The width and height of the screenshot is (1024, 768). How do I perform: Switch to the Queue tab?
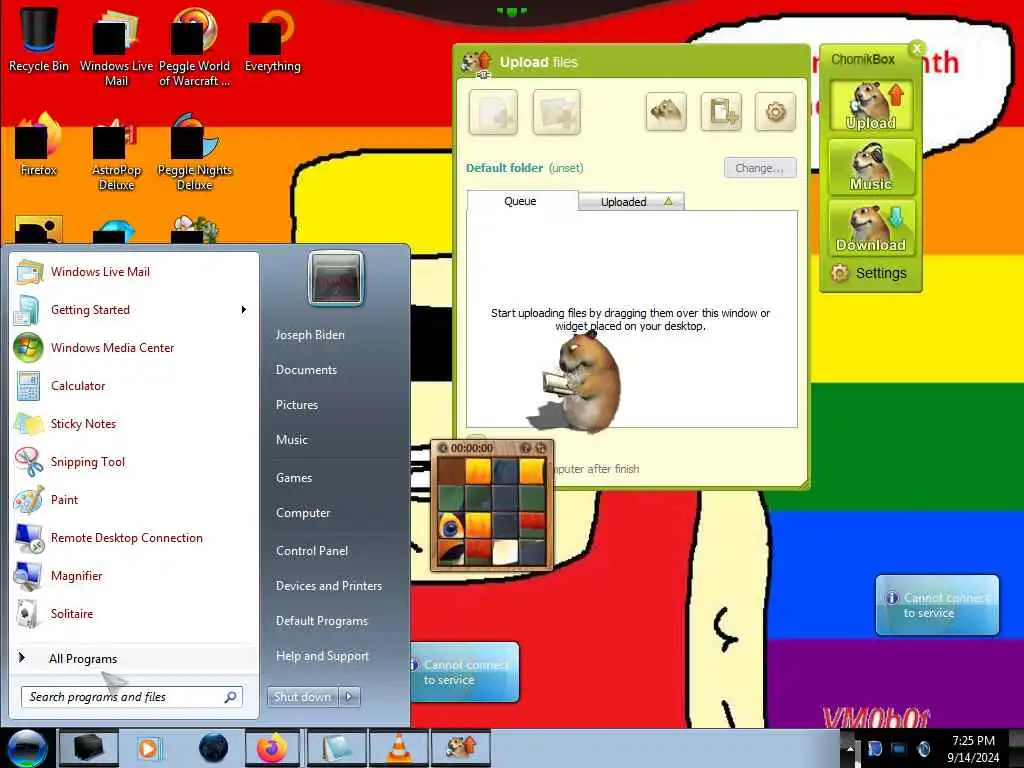pyautogui.click(x=520, y=201)
